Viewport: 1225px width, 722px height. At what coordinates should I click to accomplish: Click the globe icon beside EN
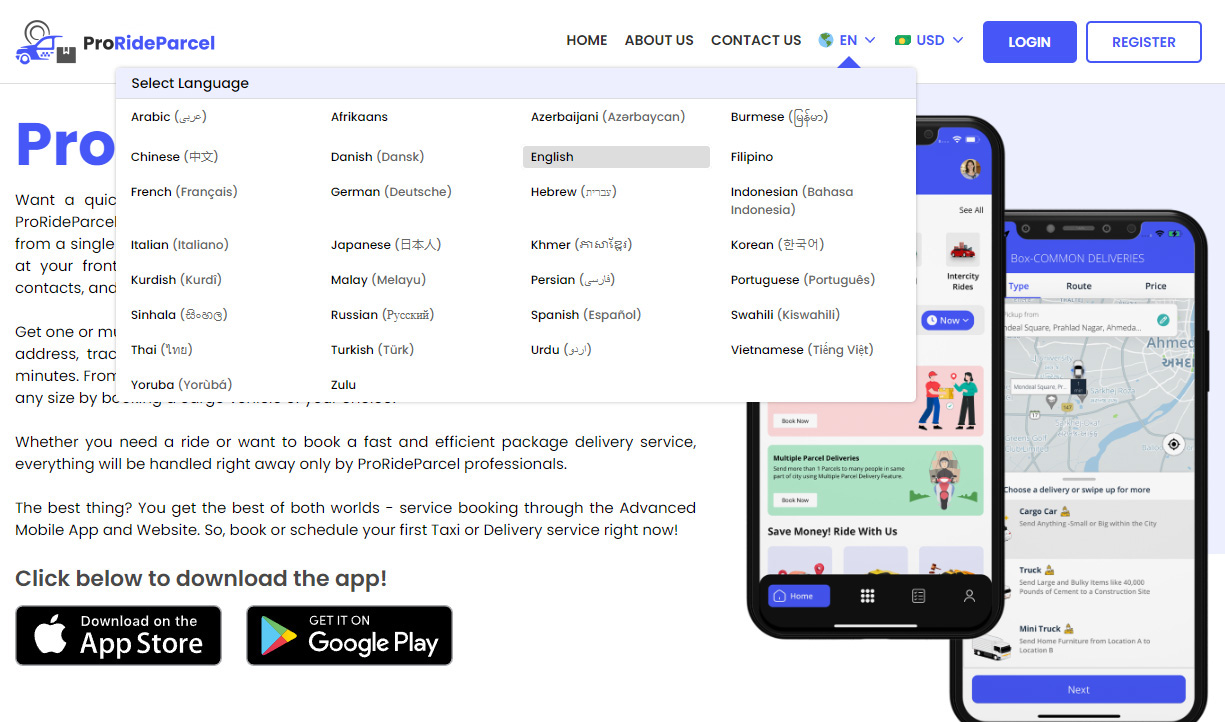point(826,40)
